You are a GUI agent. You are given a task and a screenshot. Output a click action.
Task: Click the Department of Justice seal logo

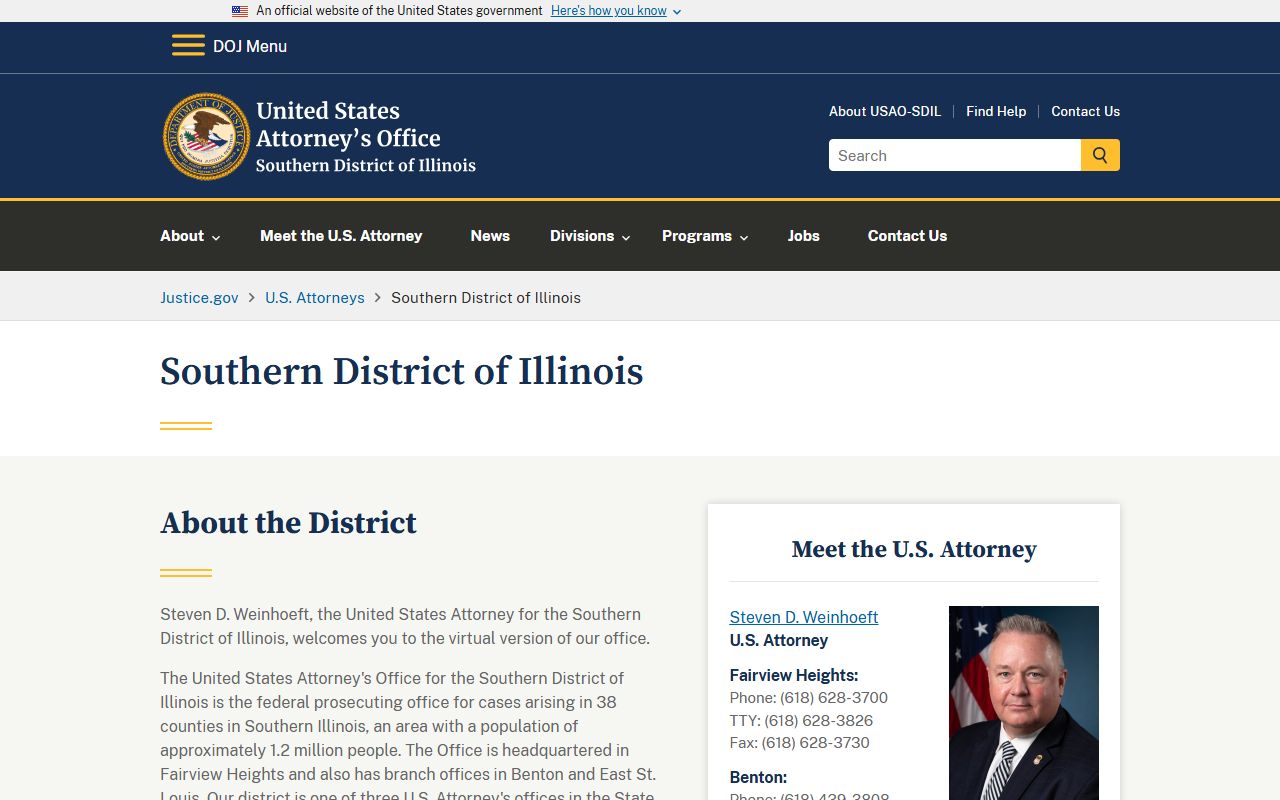(207, 137)
